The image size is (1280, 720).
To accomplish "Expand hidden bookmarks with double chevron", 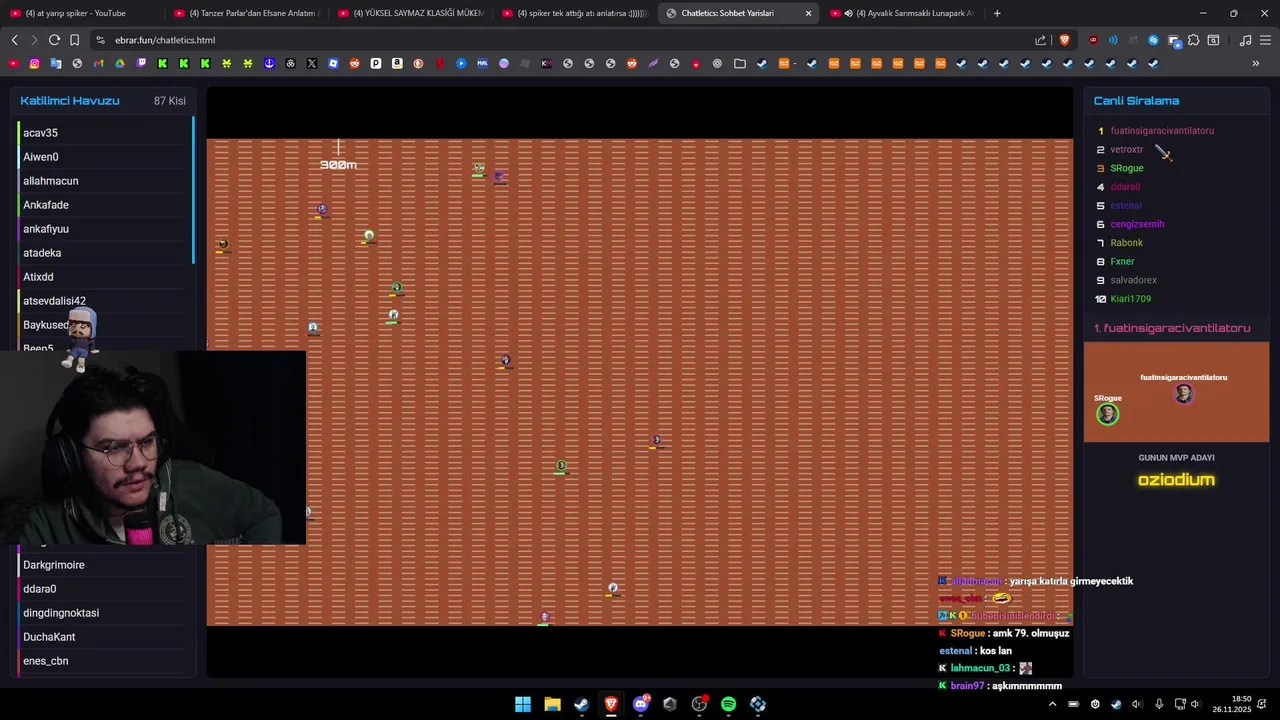I will pyautogui.click(x=1256, y=63).
